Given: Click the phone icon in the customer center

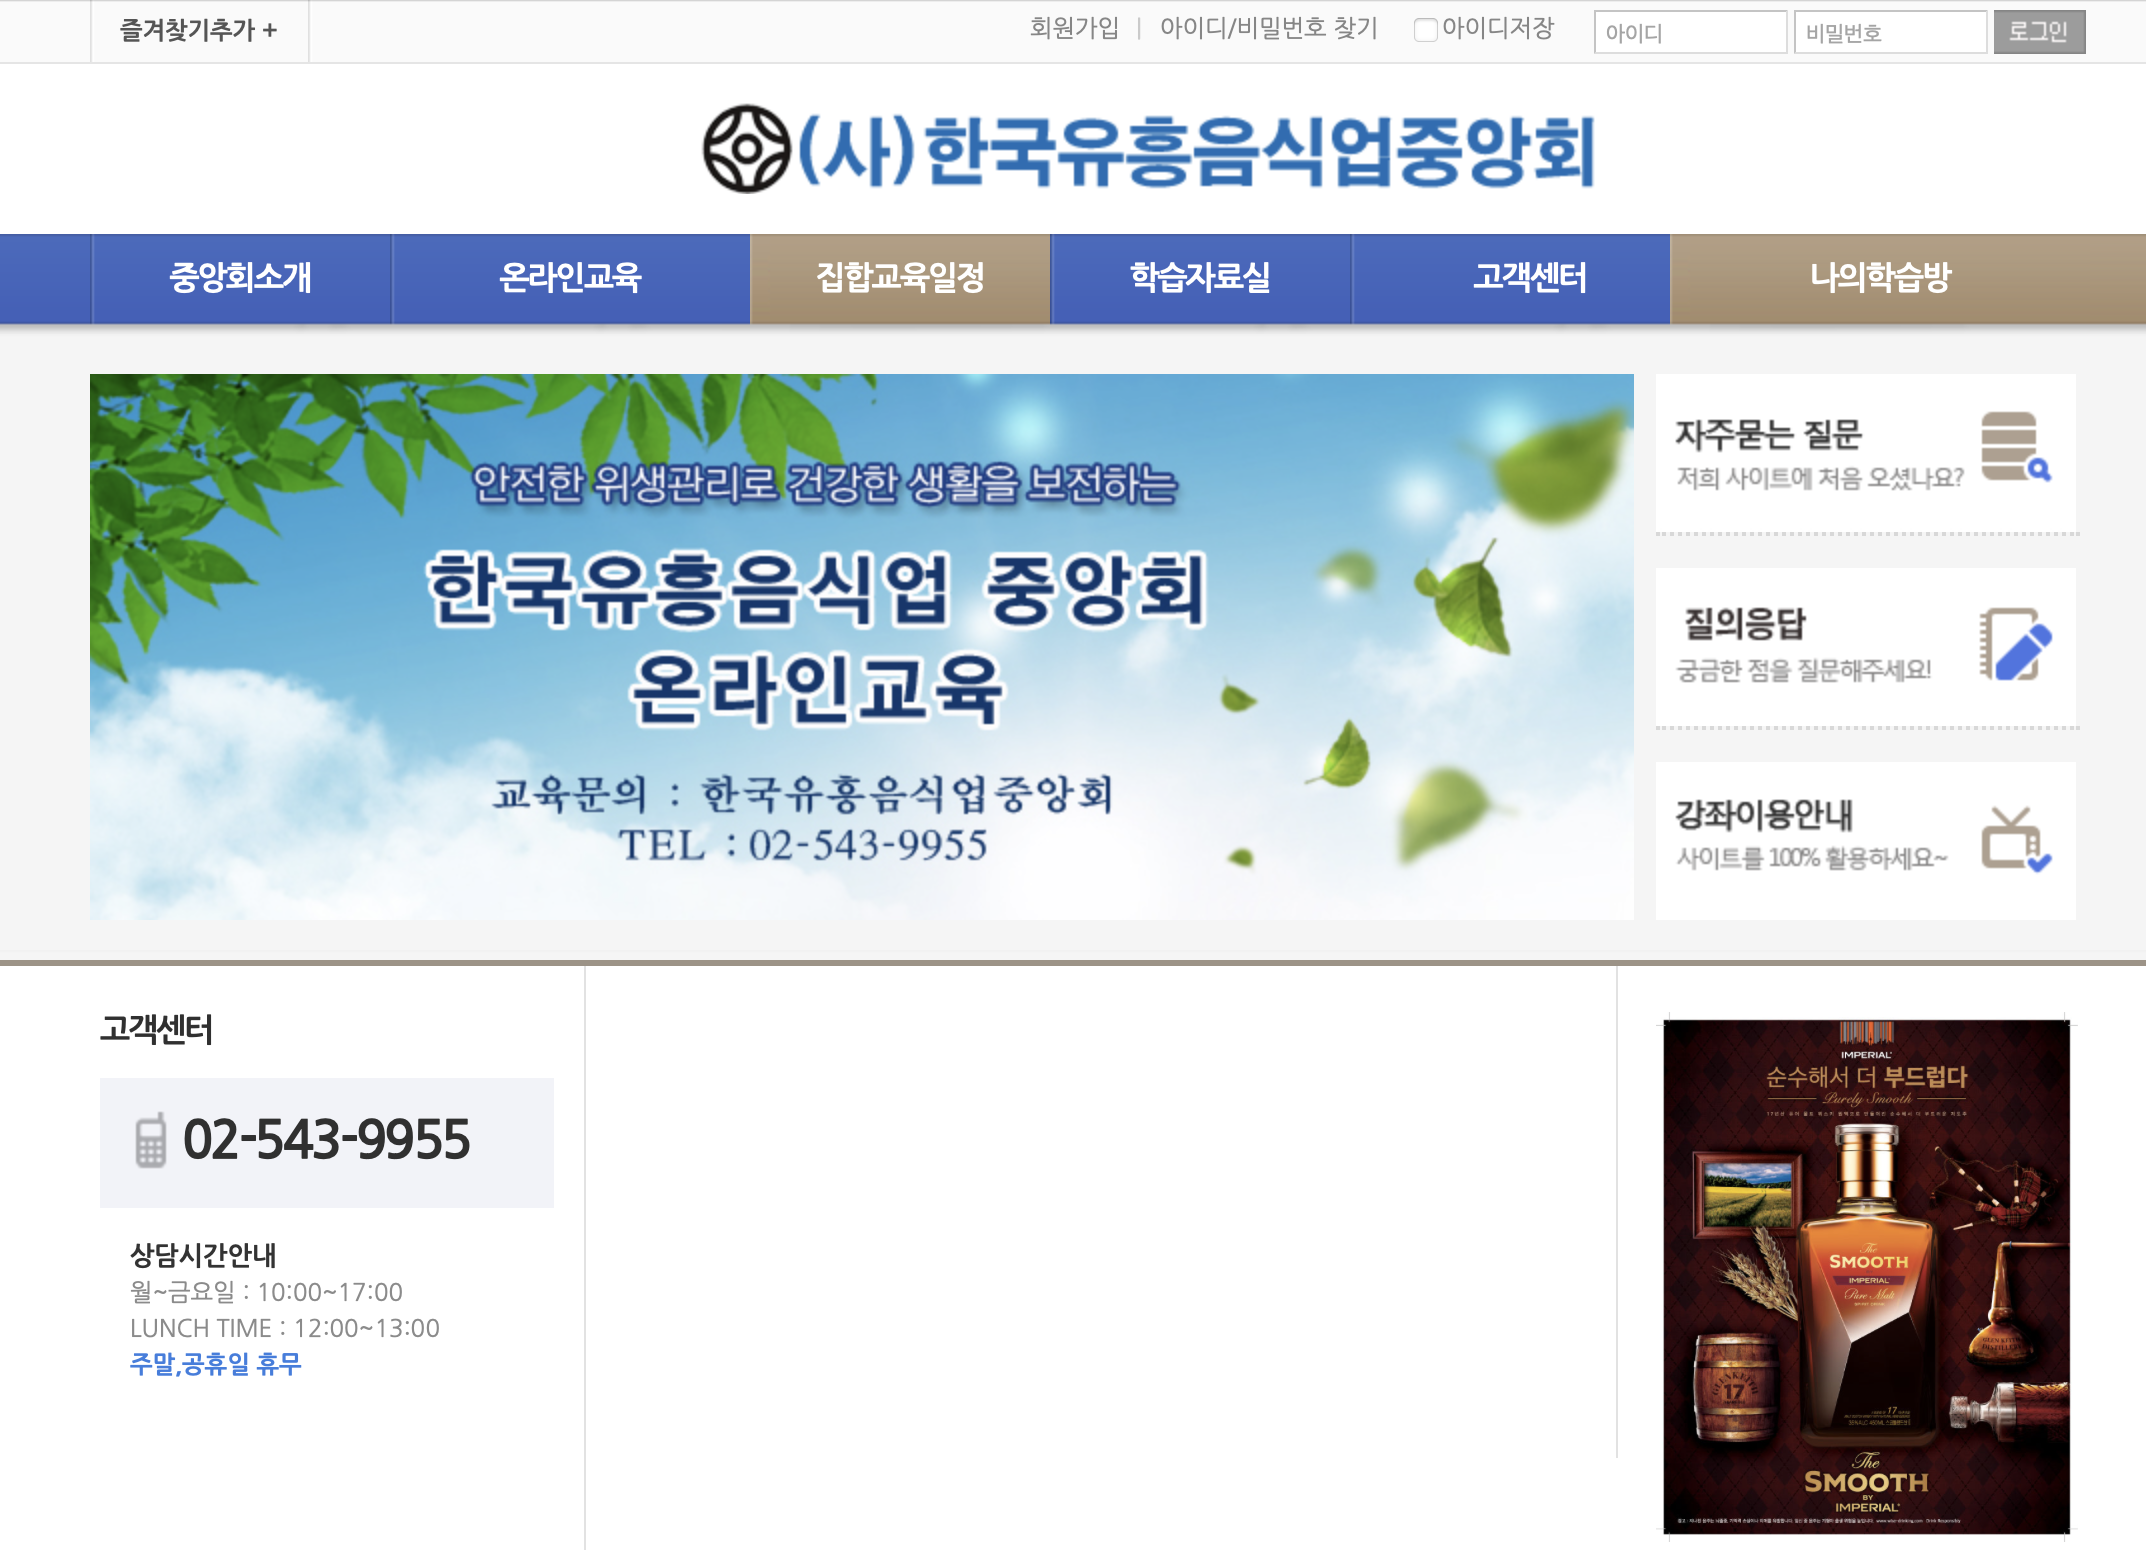Looking at the screenshot, I should (150, 1141).
